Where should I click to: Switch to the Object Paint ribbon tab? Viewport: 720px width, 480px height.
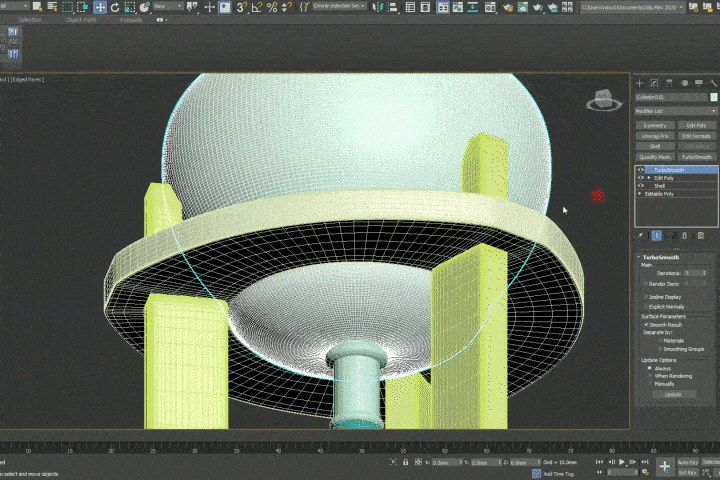[80, 20]
